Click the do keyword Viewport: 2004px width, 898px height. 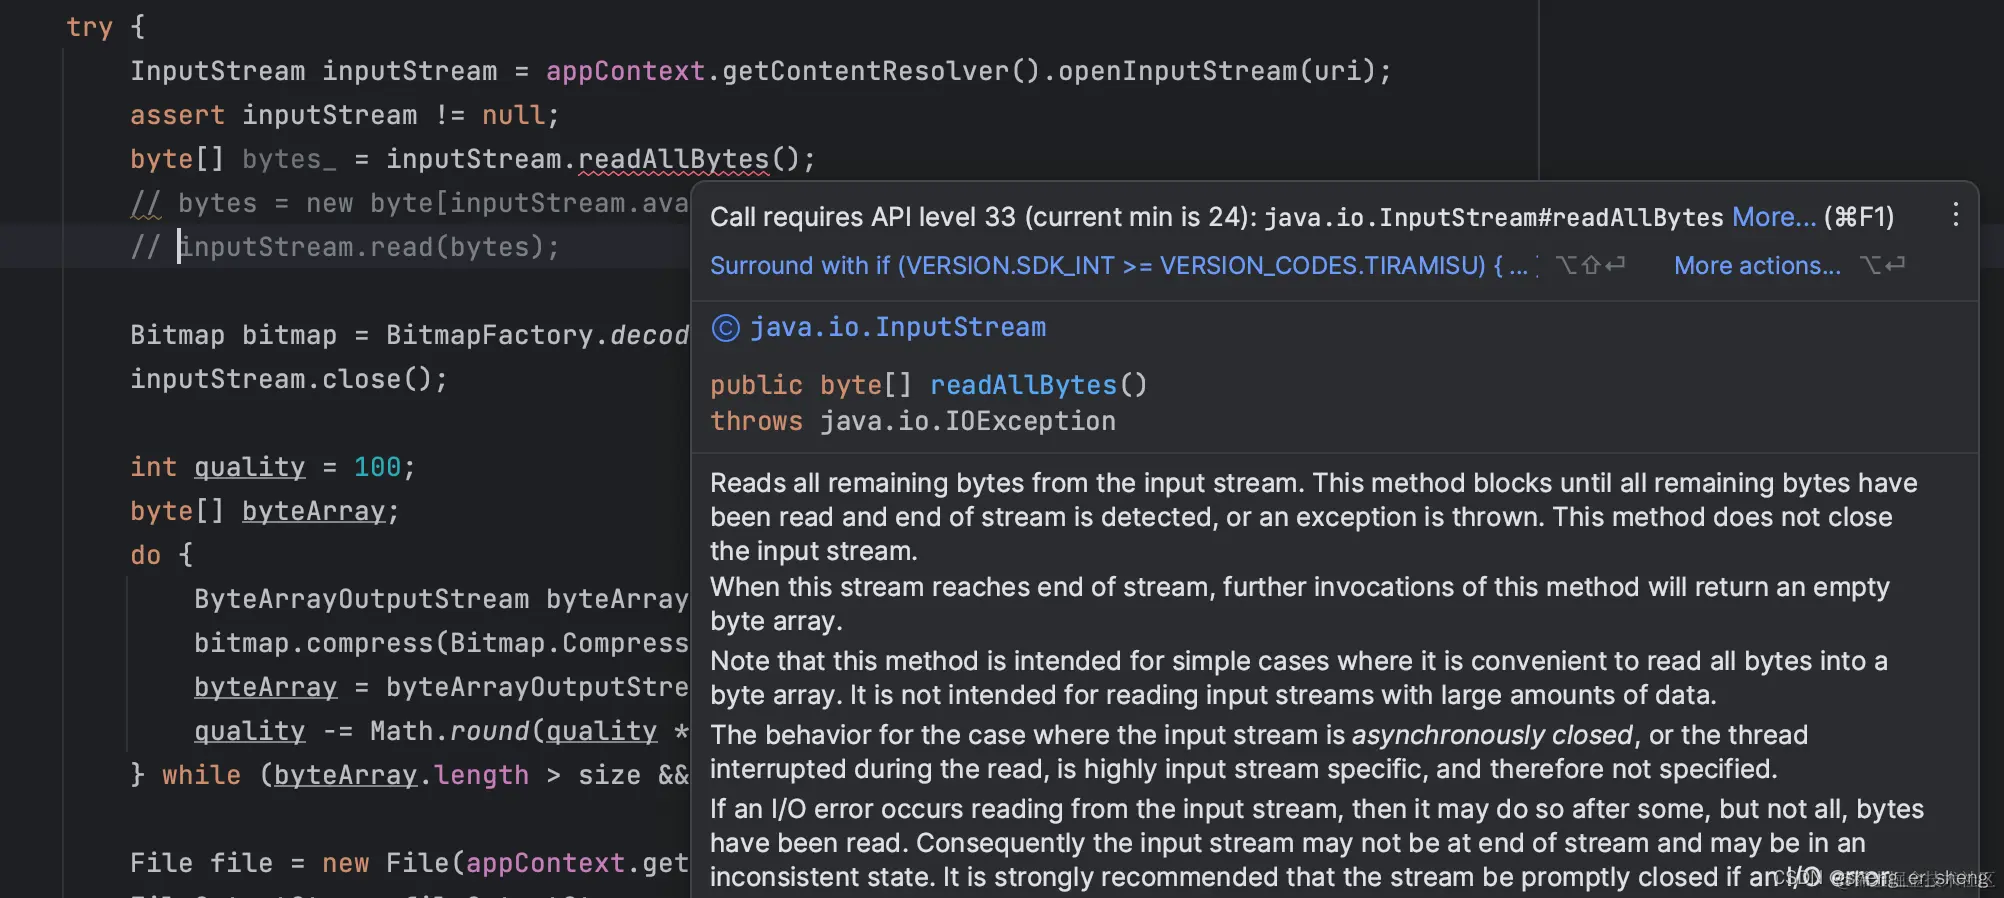tap(145, 555)
